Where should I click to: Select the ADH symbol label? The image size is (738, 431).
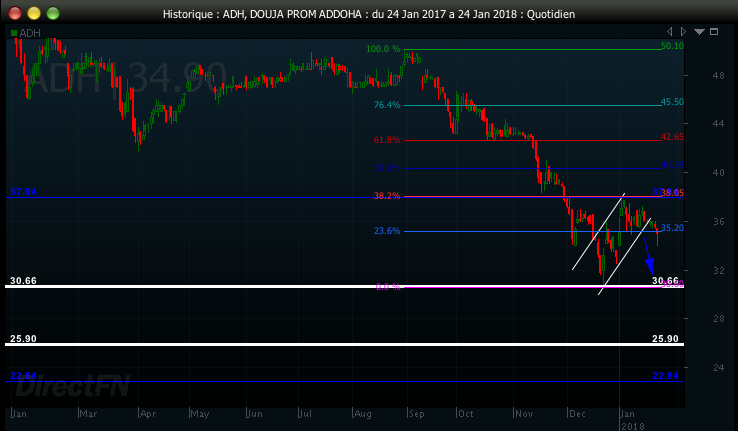[29, 33]
